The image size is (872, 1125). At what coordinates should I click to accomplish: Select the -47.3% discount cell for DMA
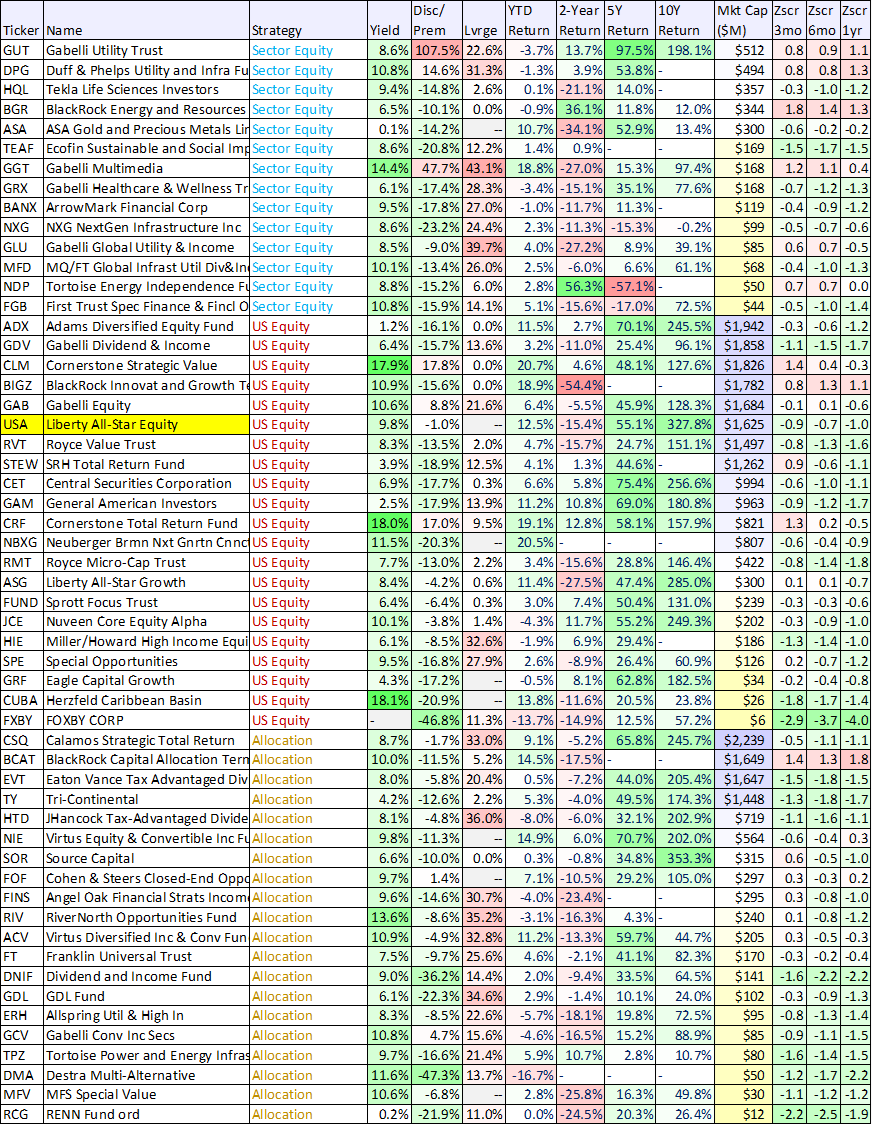[436, 1075]
